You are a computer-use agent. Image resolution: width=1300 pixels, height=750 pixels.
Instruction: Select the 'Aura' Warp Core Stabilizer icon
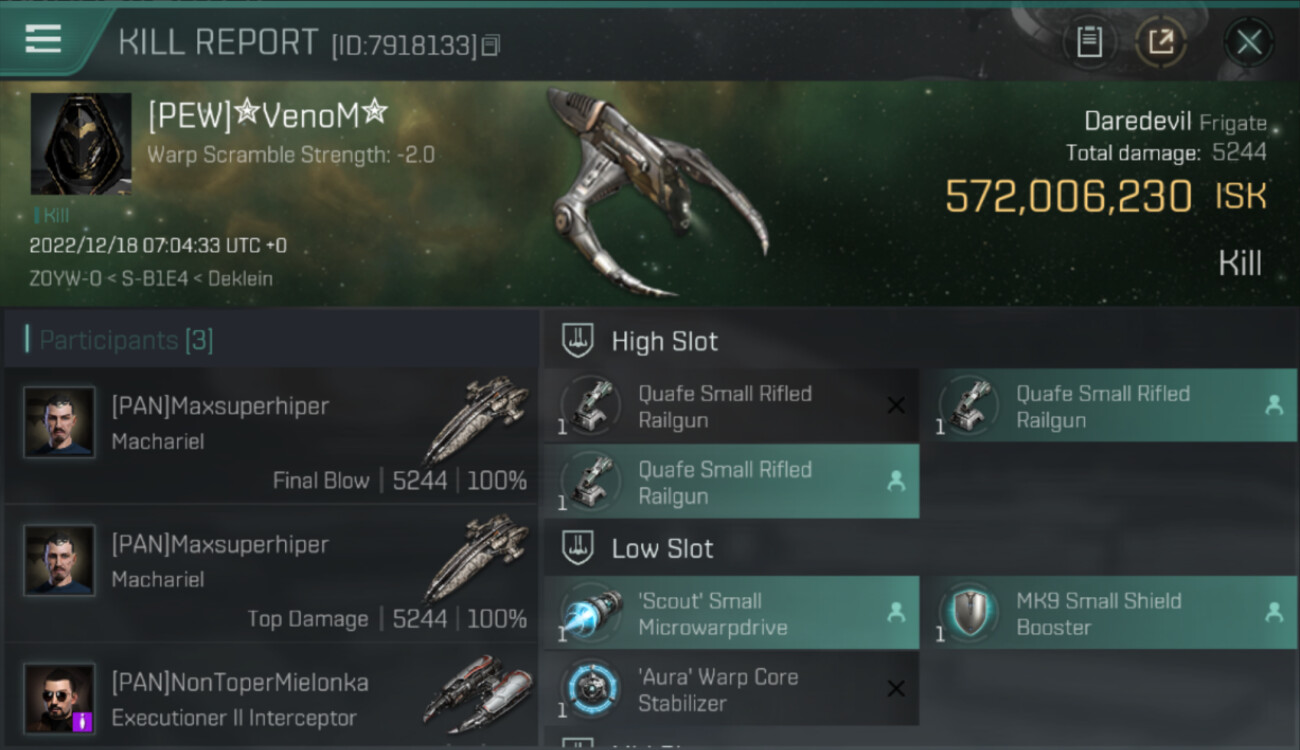click(591, 689)
